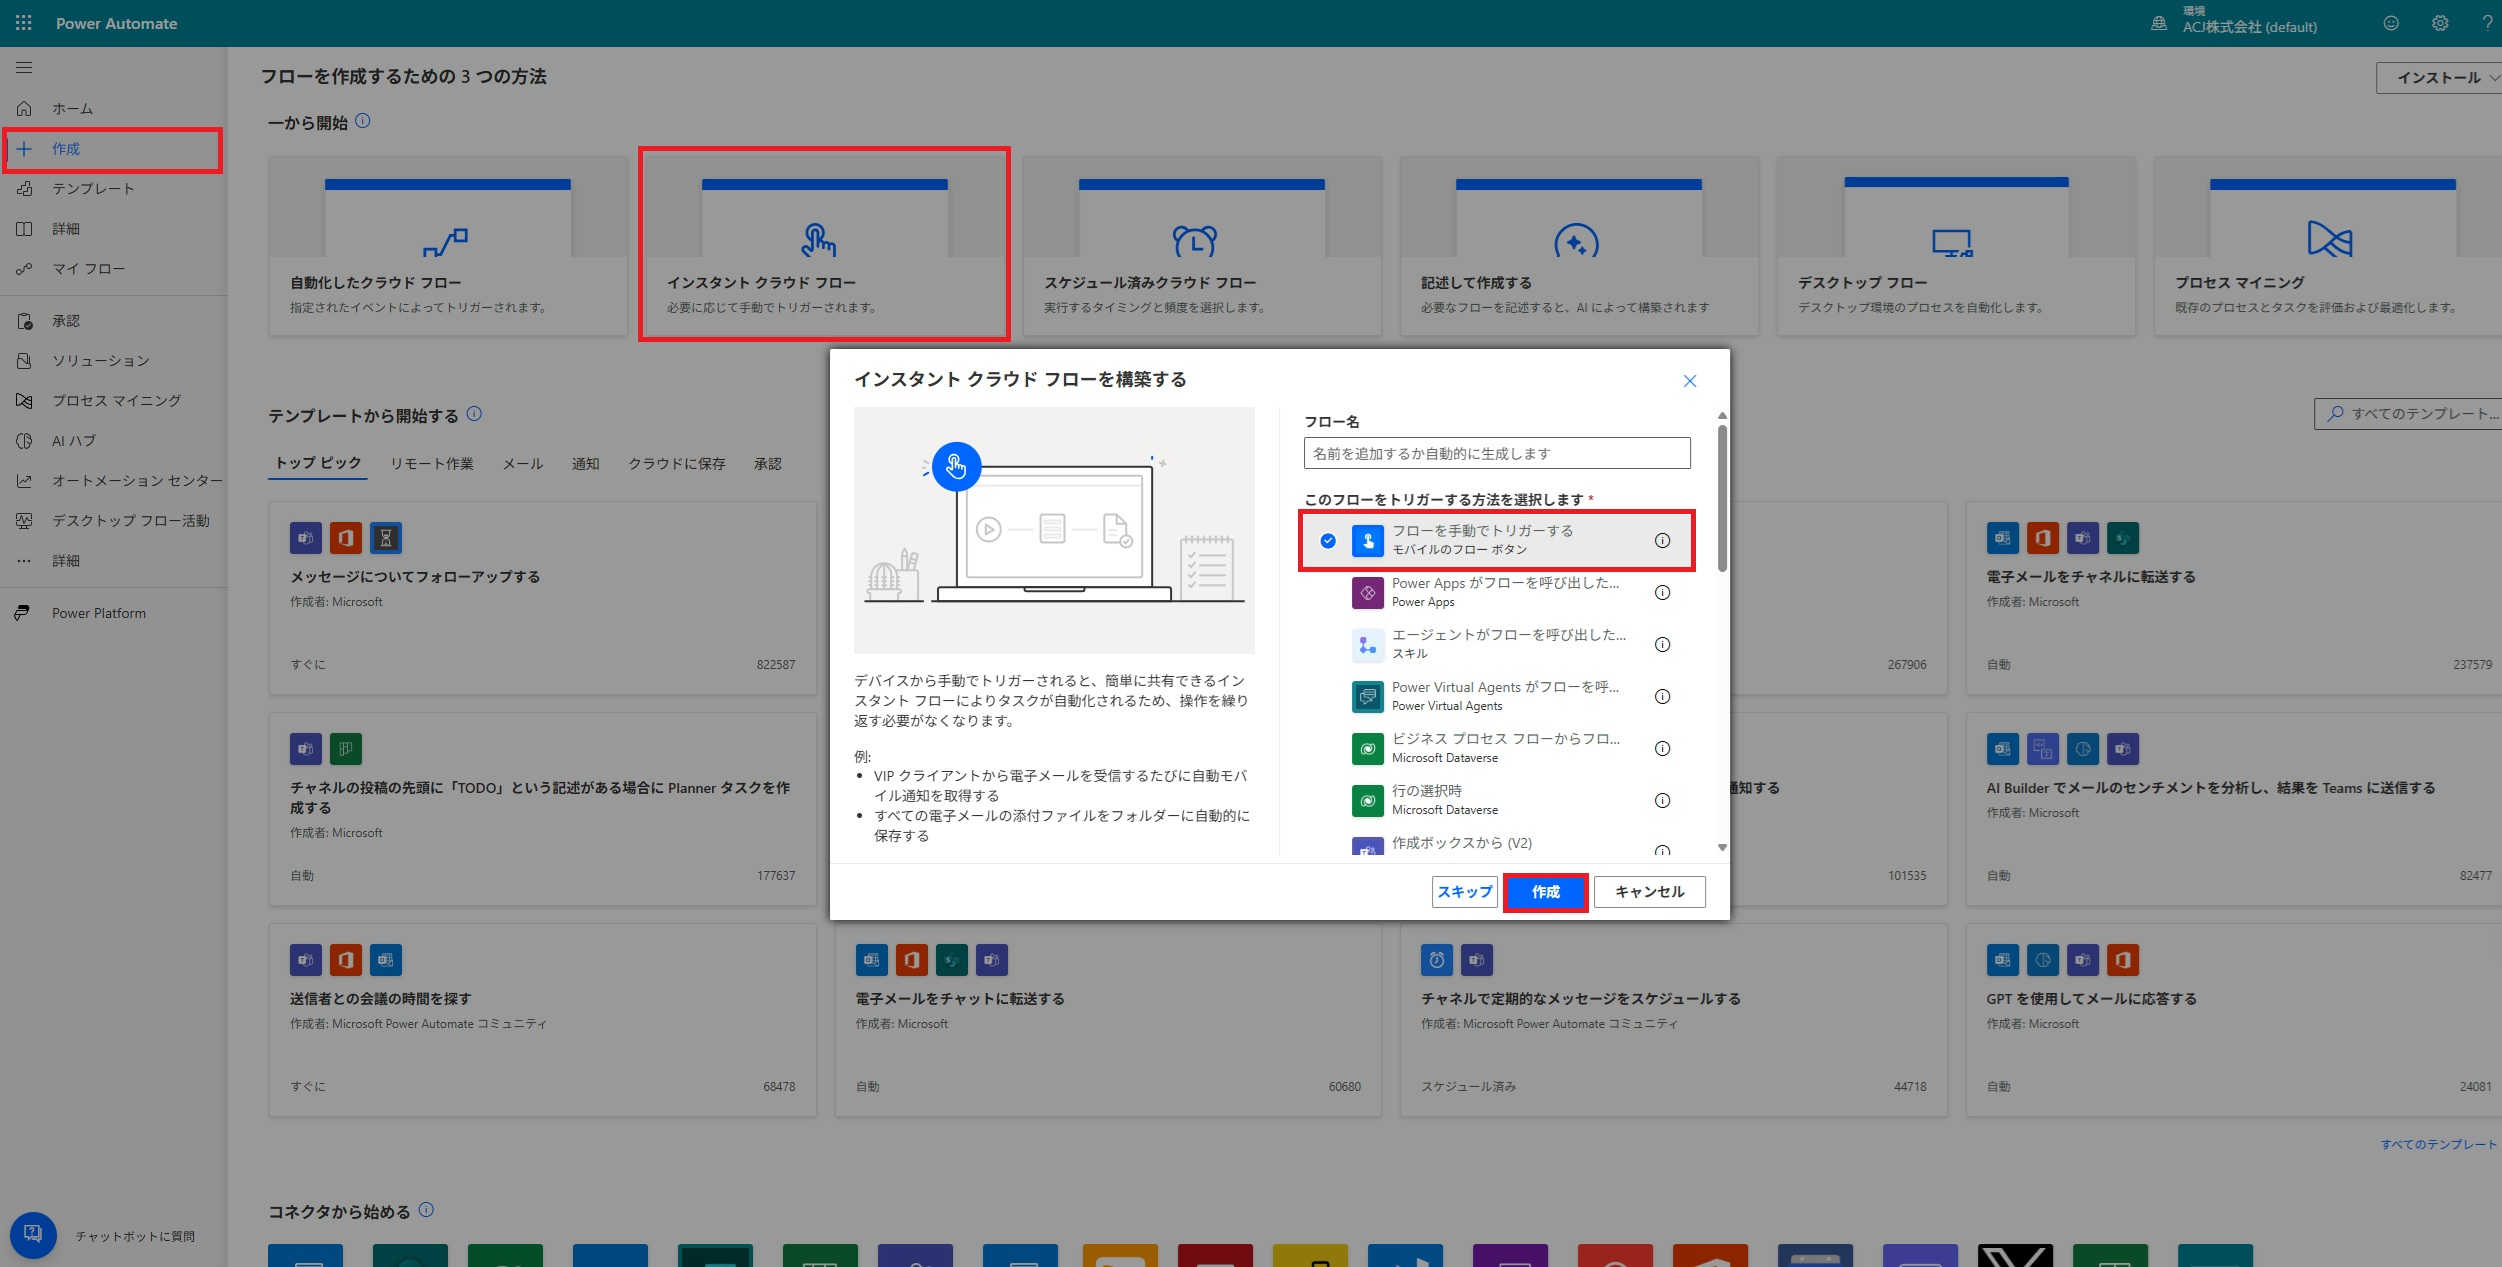Choose インスタント クラウド フロー card

coord(824,246)
